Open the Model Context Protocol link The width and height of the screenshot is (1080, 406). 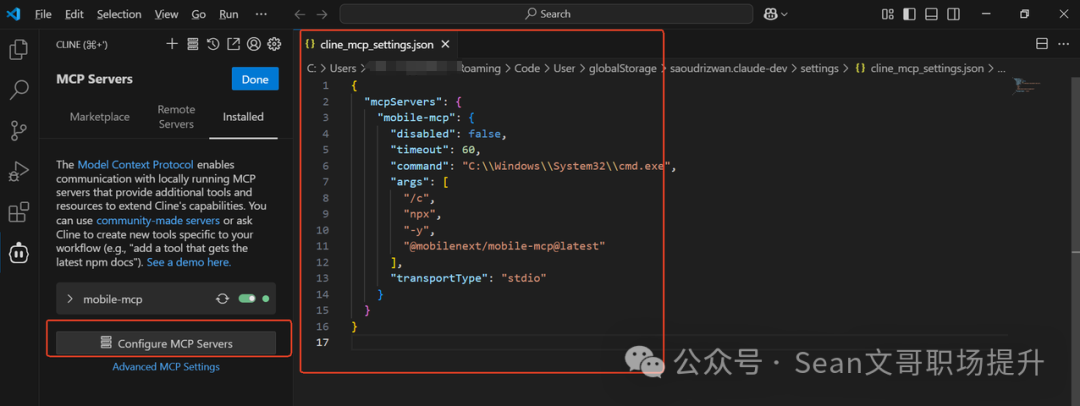coord(136,165)
